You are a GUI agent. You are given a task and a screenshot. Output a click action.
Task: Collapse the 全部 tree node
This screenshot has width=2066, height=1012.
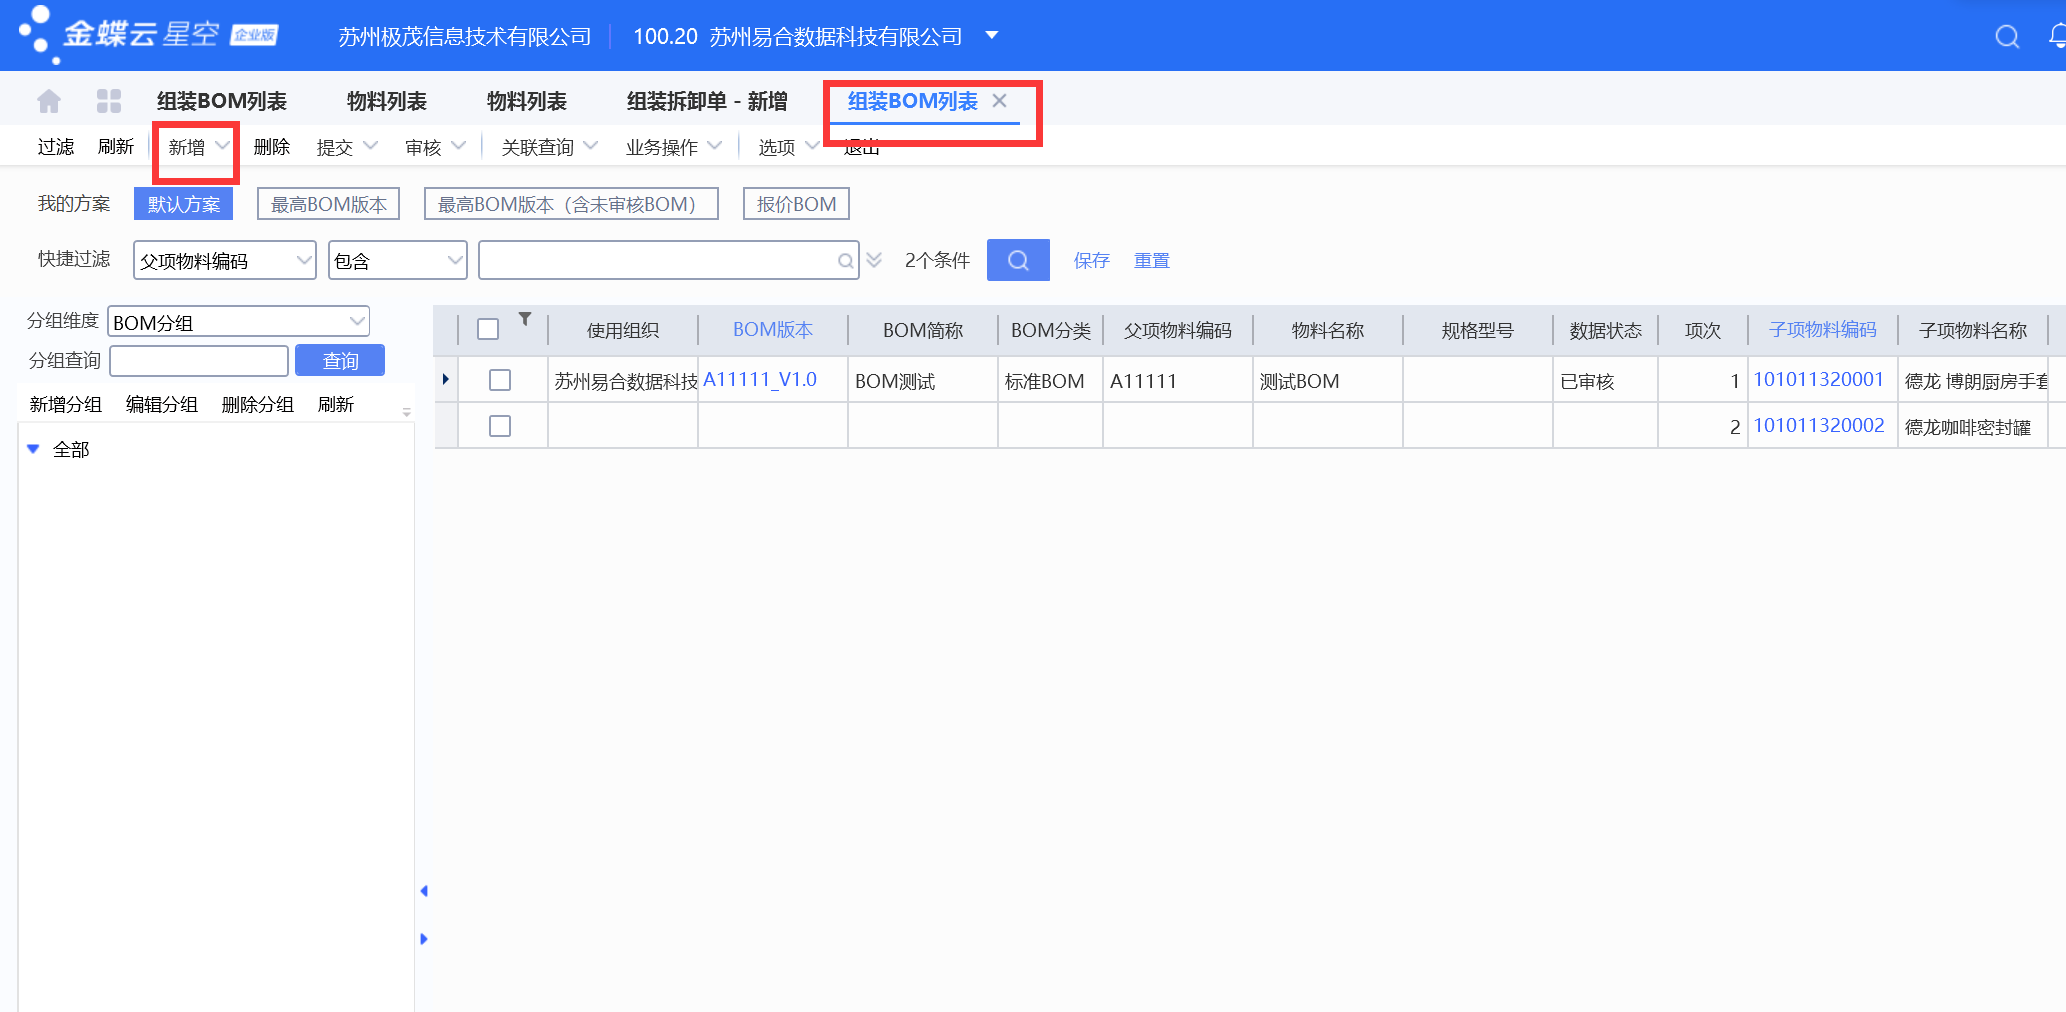tap(33, 449)
